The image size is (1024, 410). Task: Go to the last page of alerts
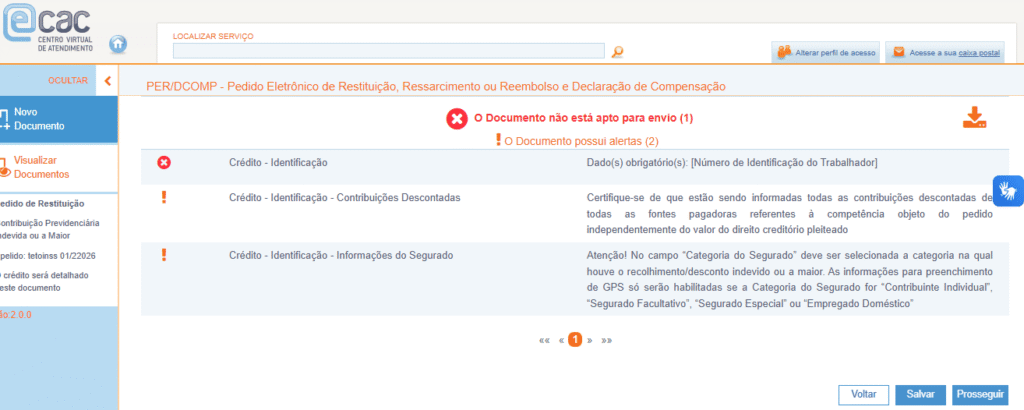[606, 340]
